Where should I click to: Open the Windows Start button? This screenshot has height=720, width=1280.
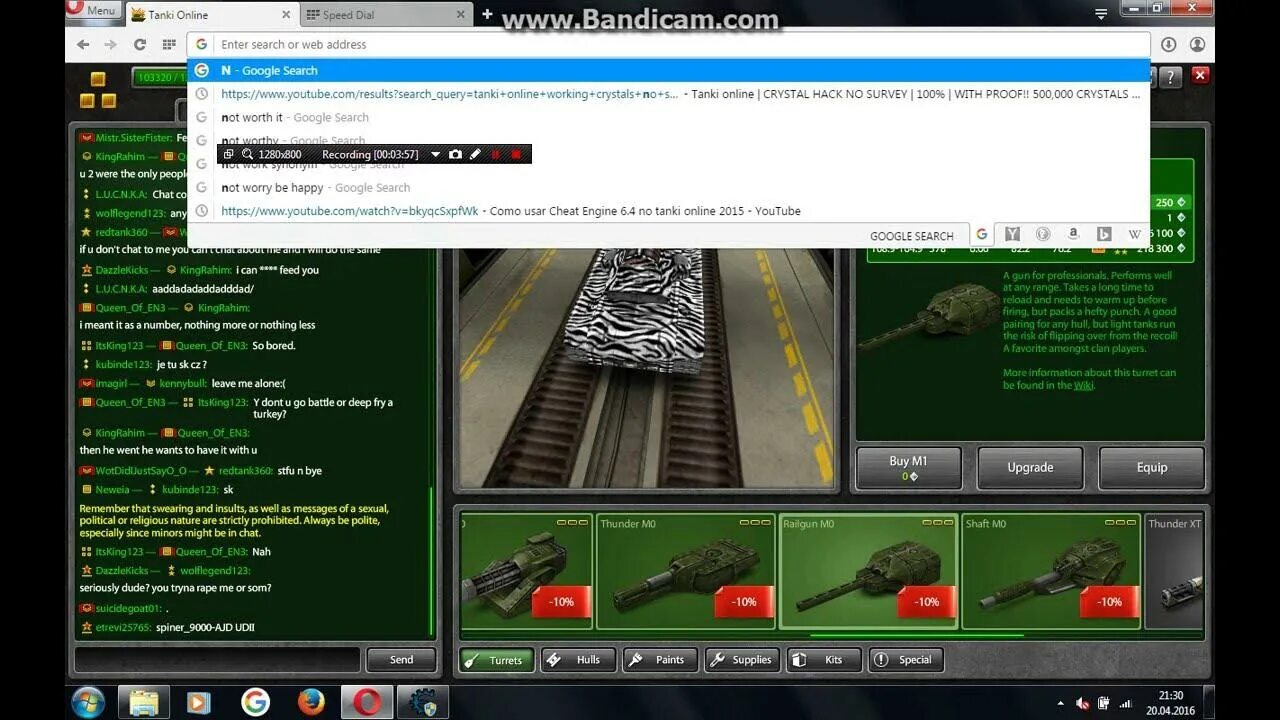88,703
